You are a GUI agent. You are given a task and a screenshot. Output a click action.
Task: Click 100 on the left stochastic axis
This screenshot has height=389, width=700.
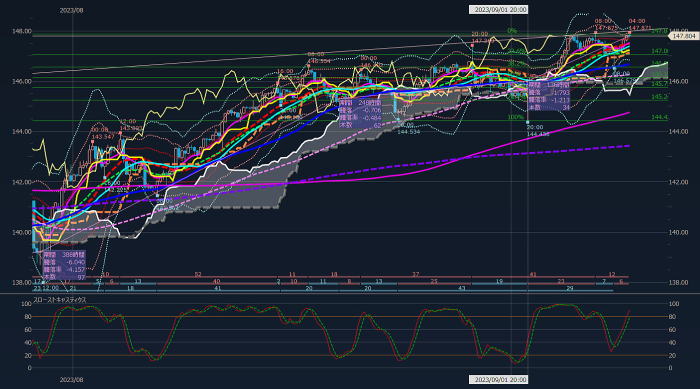coord(26,304)
